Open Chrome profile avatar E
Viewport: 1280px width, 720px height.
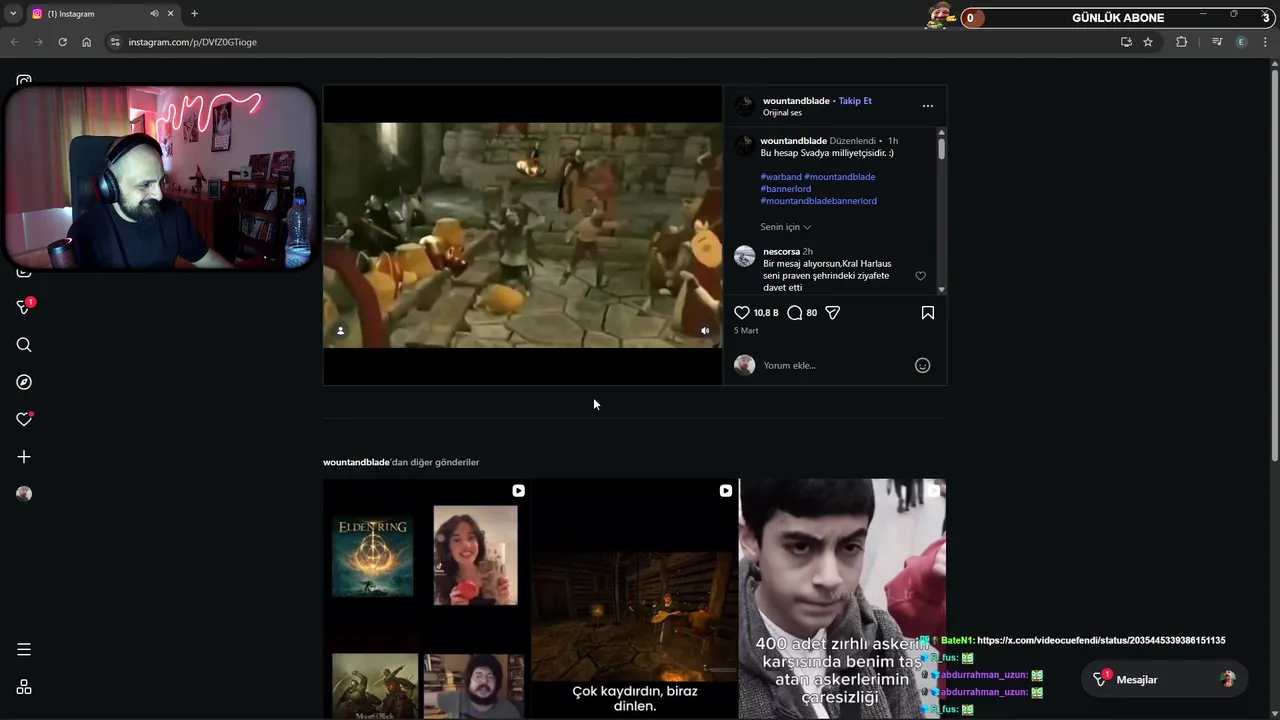point(1242,42)
